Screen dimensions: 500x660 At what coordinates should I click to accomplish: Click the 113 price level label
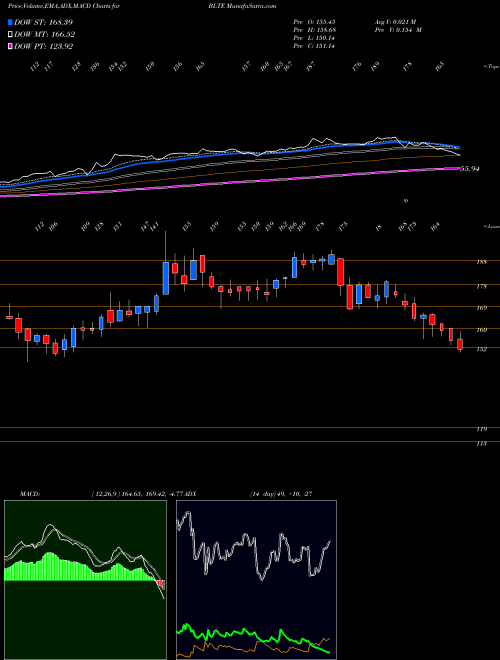pos(482,444)
